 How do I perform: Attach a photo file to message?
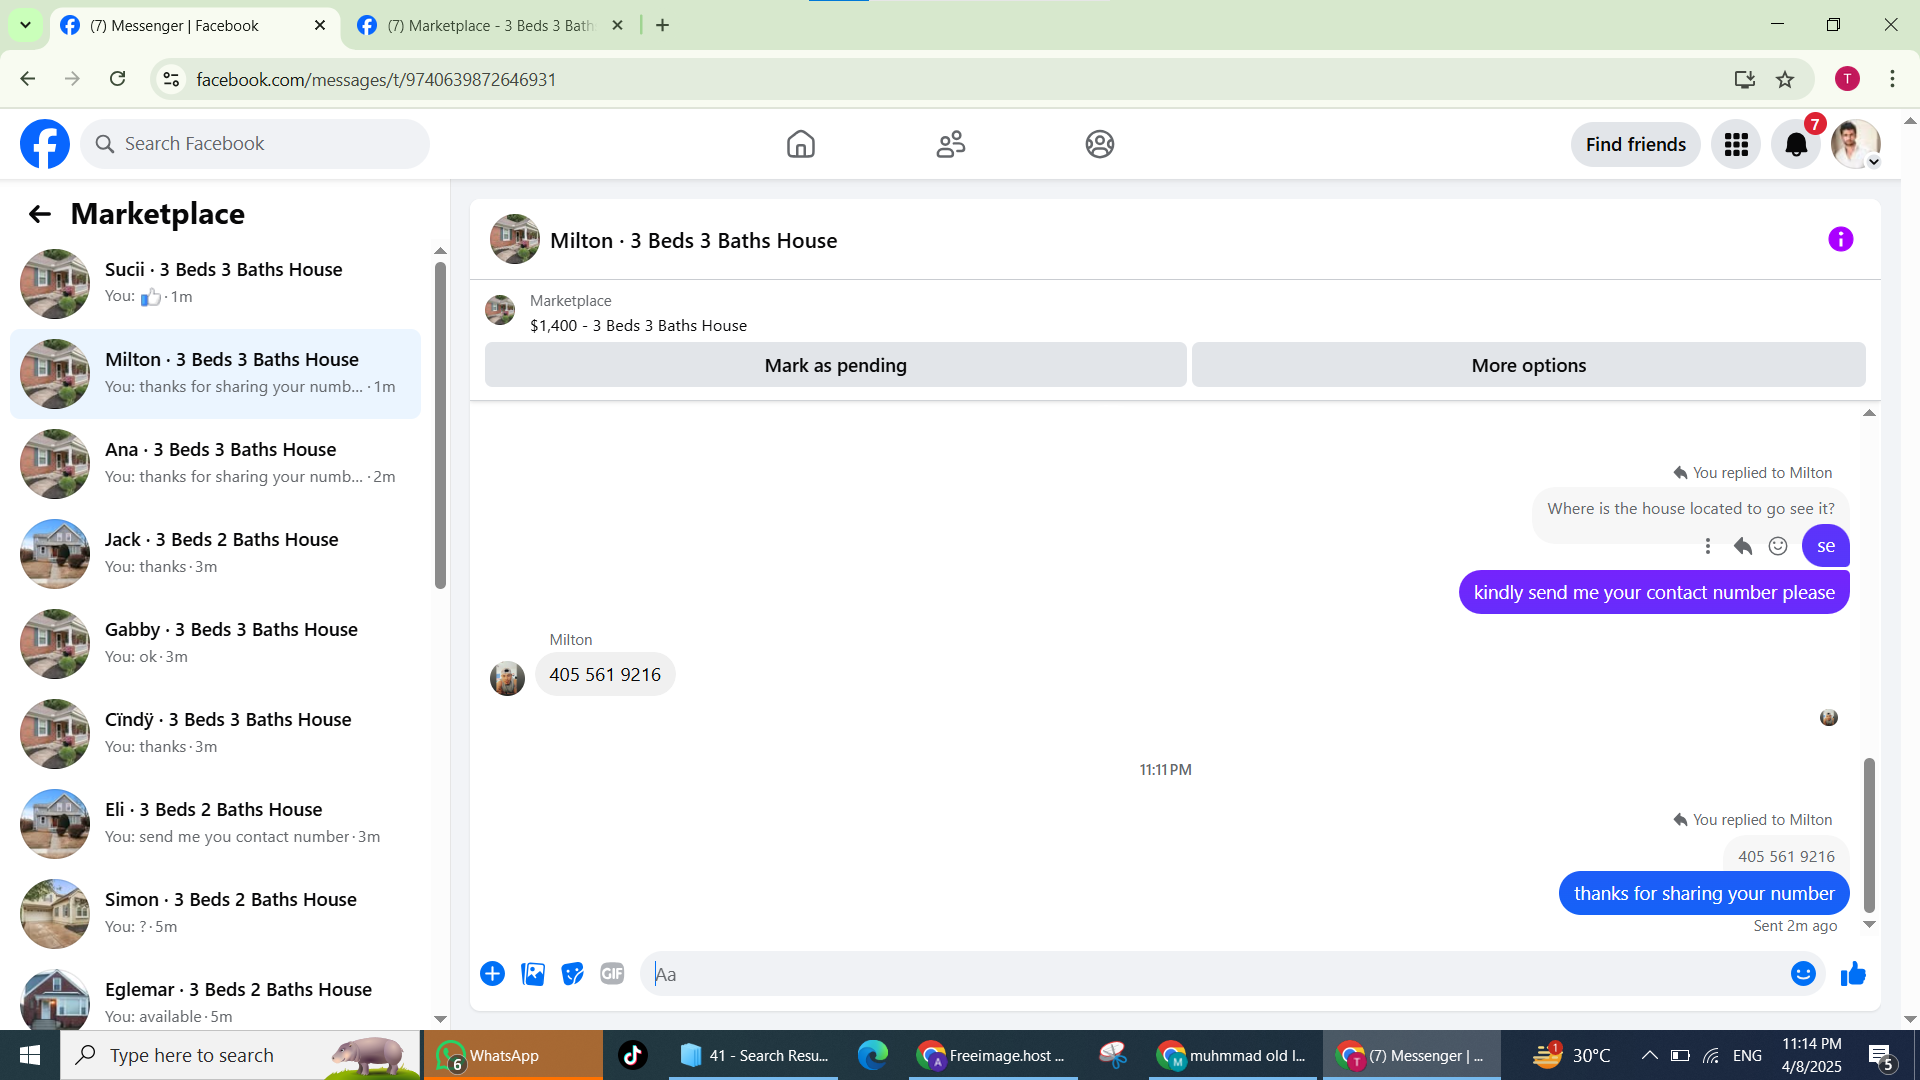[533, 974]
